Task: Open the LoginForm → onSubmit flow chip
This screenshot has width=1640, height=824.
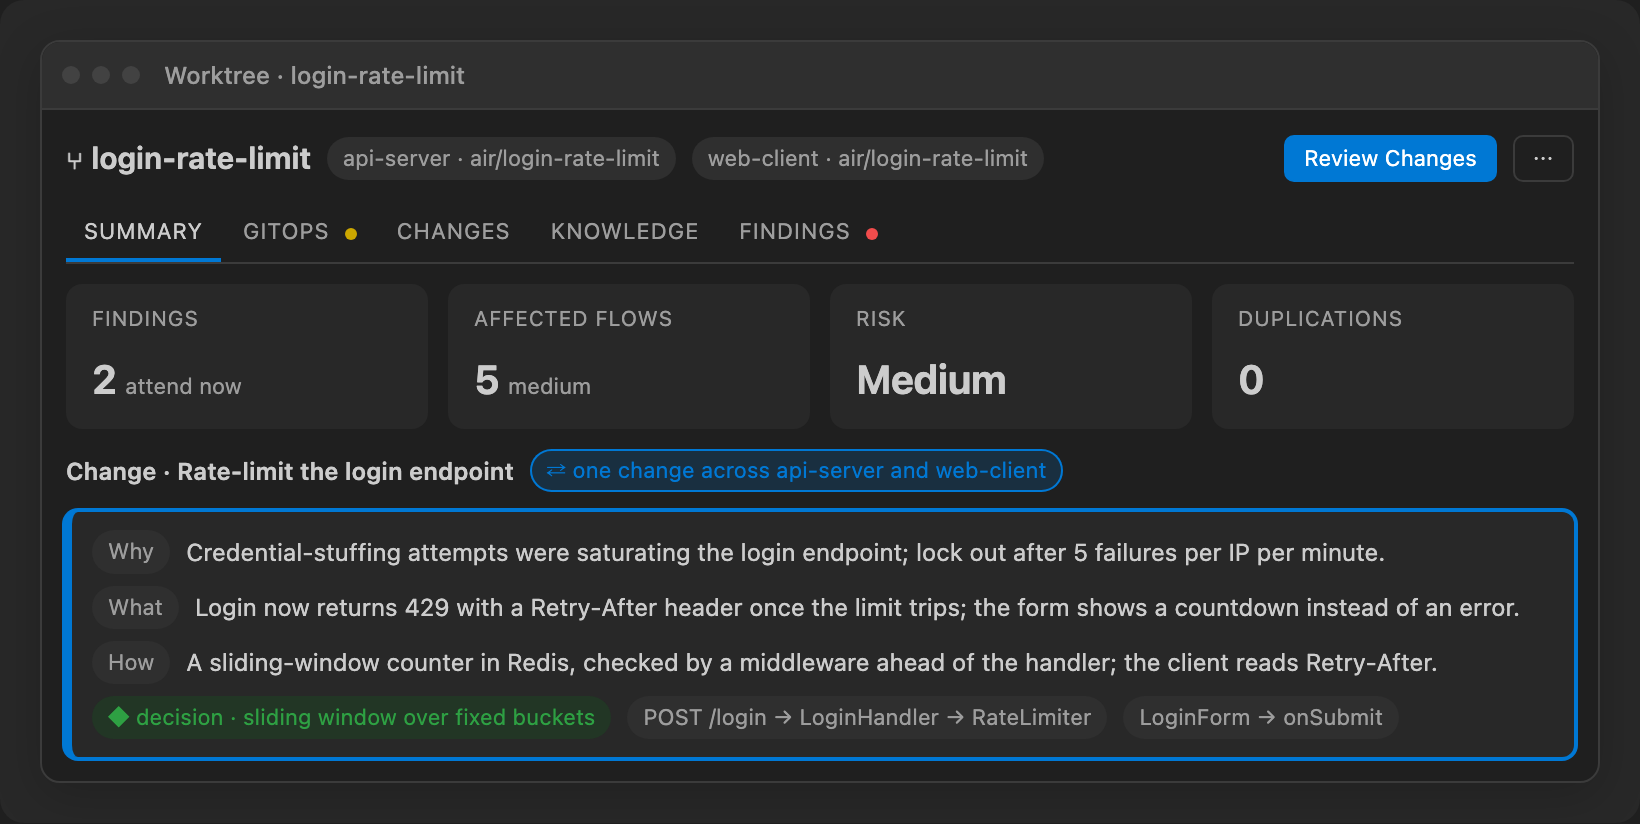Action: point(1261,718)
